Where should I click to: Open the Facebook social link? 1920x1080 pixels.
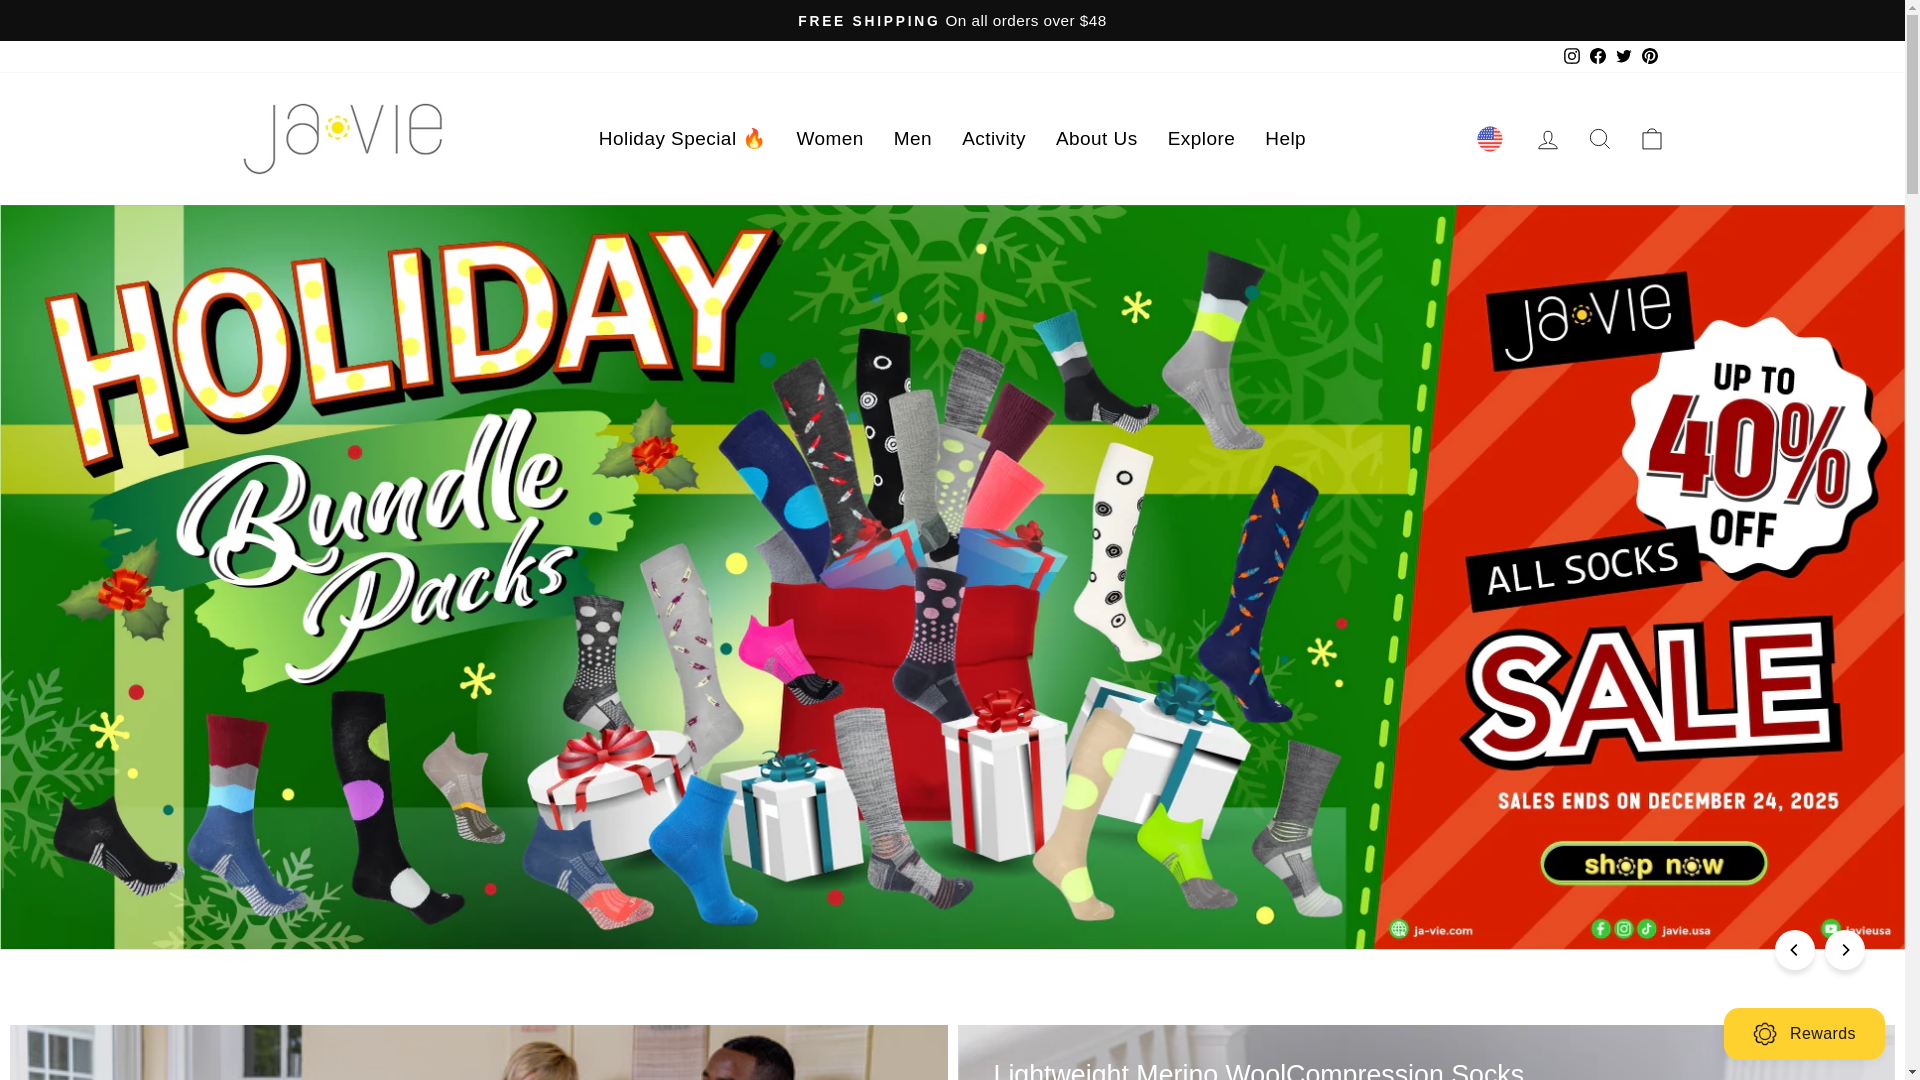tap(1597, 56)
